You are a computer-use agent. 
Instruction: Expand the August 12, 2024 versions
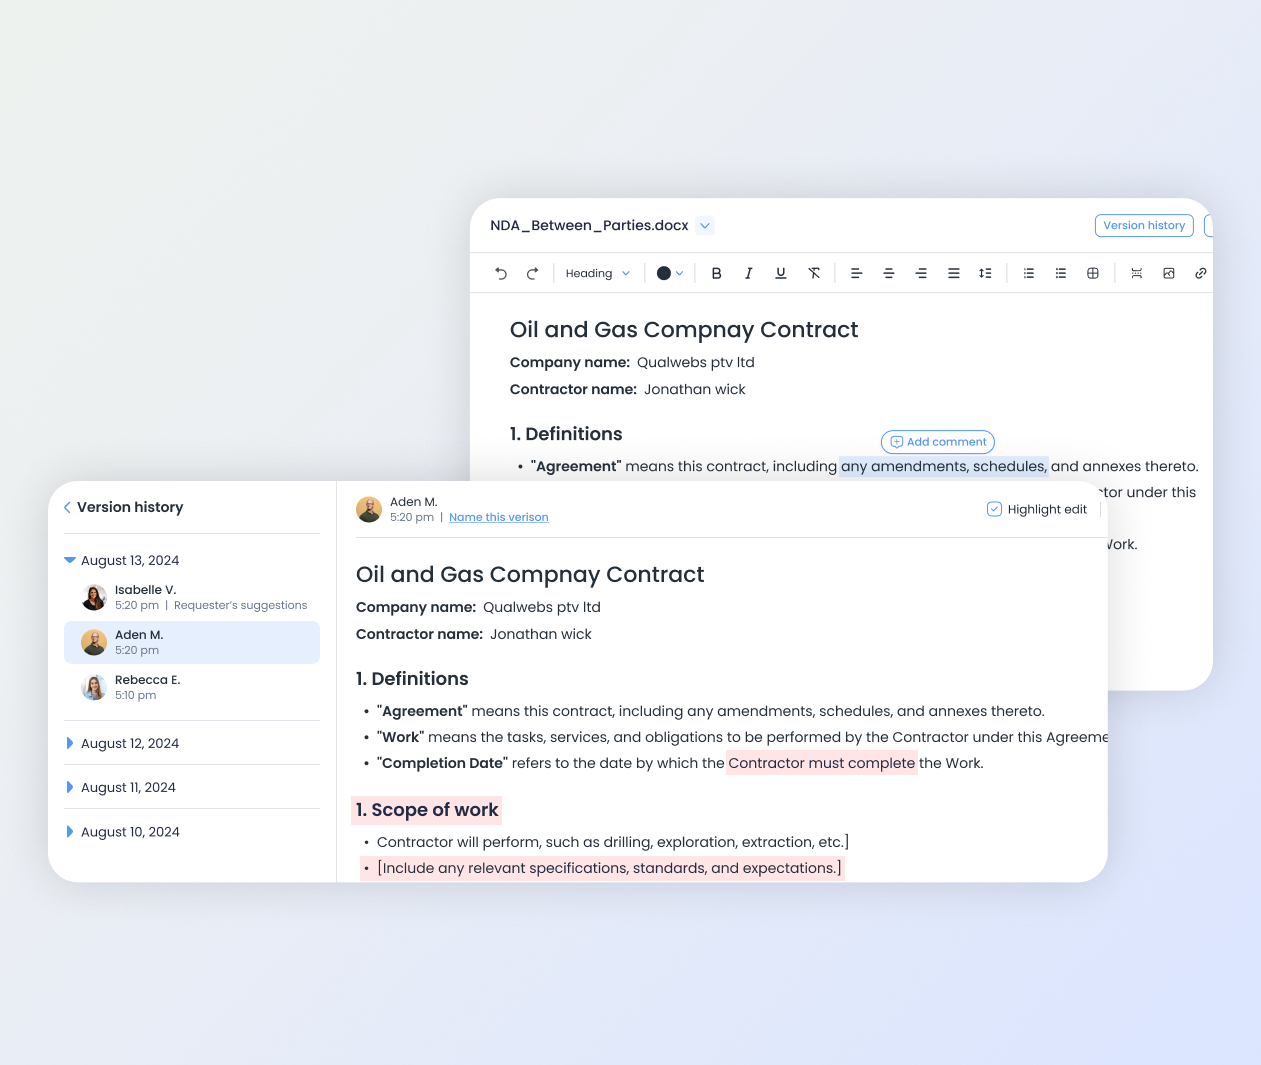click(x=70, y=743)
